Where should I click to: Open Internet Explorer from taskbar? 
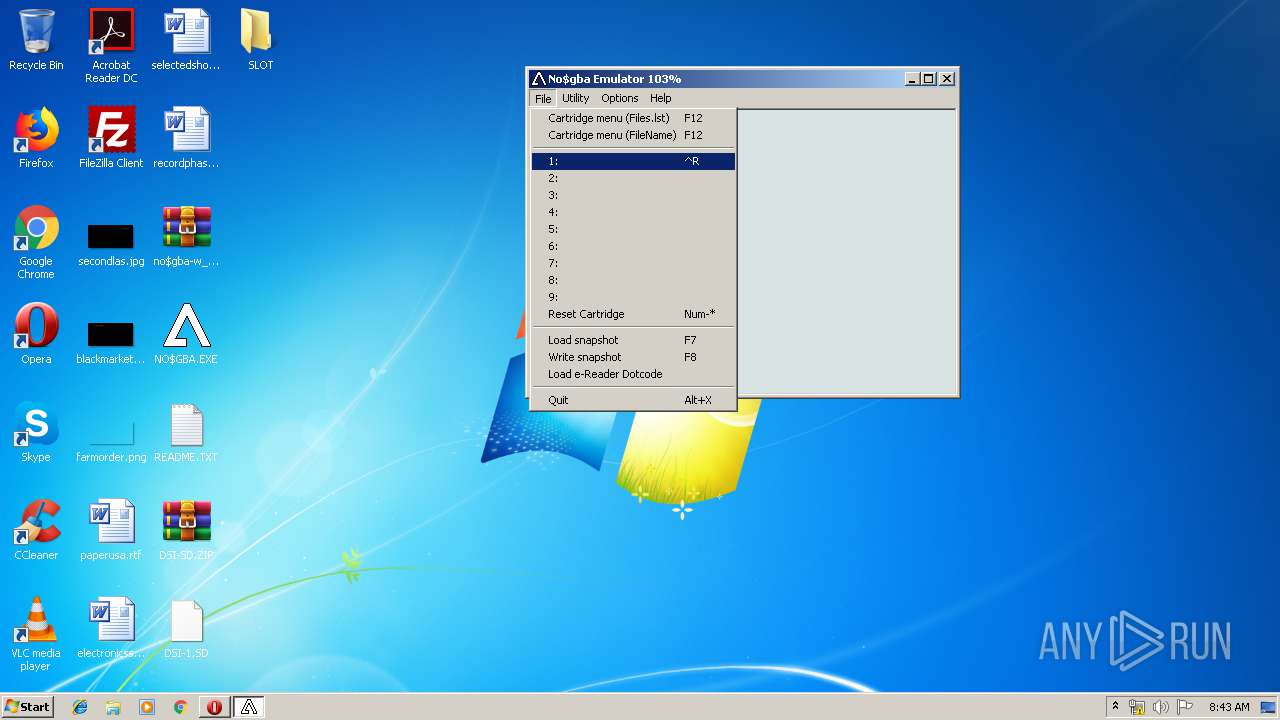point(80,707)
